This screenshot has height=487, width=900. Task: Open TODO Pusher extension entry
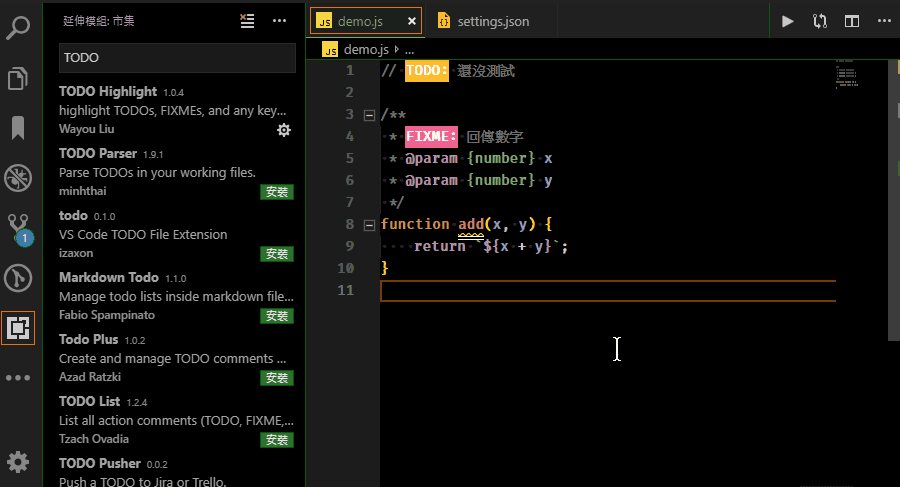click(x=176, y=471)
